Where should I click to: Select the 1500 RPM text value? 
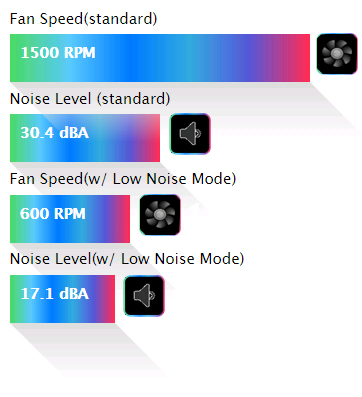point(58,53)
